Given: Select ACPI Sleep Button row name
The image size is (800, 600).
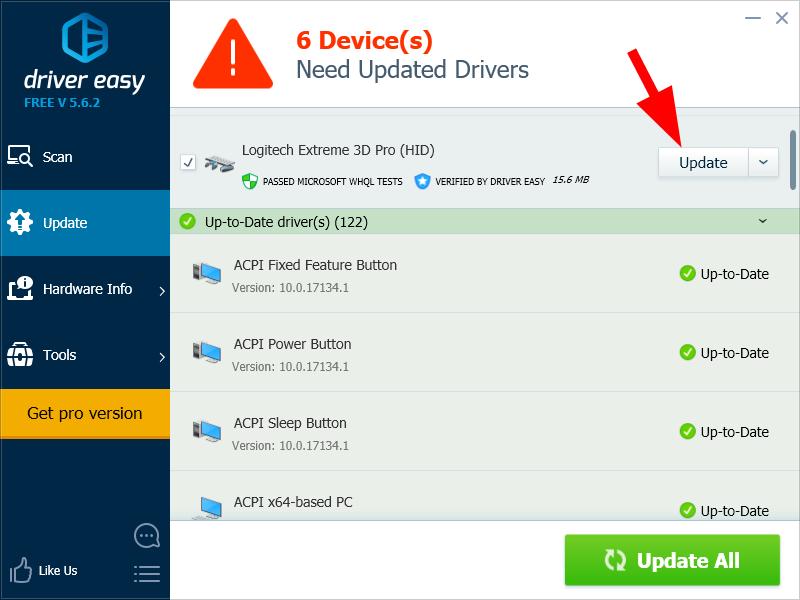Looking at the screenshot, I should [290, 423].
